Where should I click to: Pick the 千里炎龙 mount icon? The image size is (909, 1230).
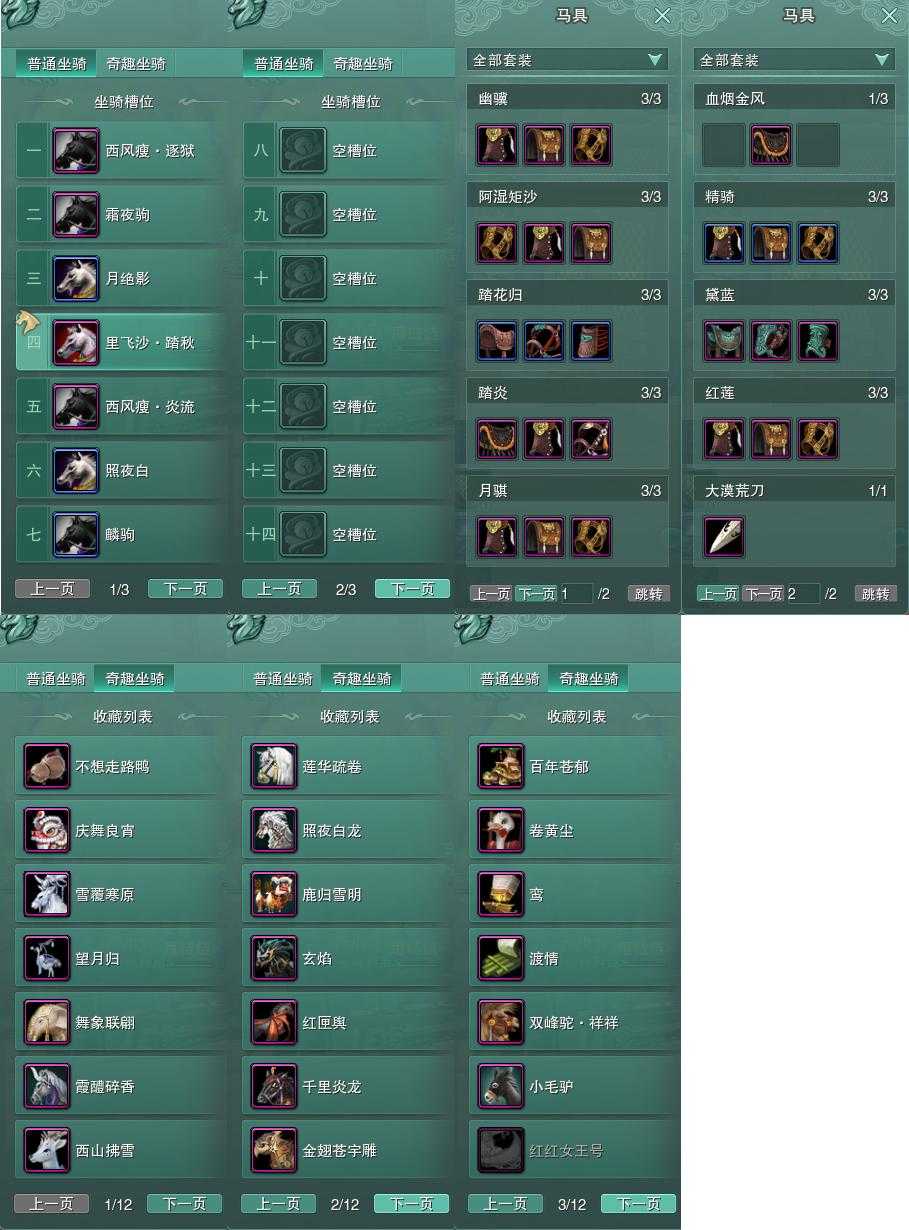tap(275, 1087)
